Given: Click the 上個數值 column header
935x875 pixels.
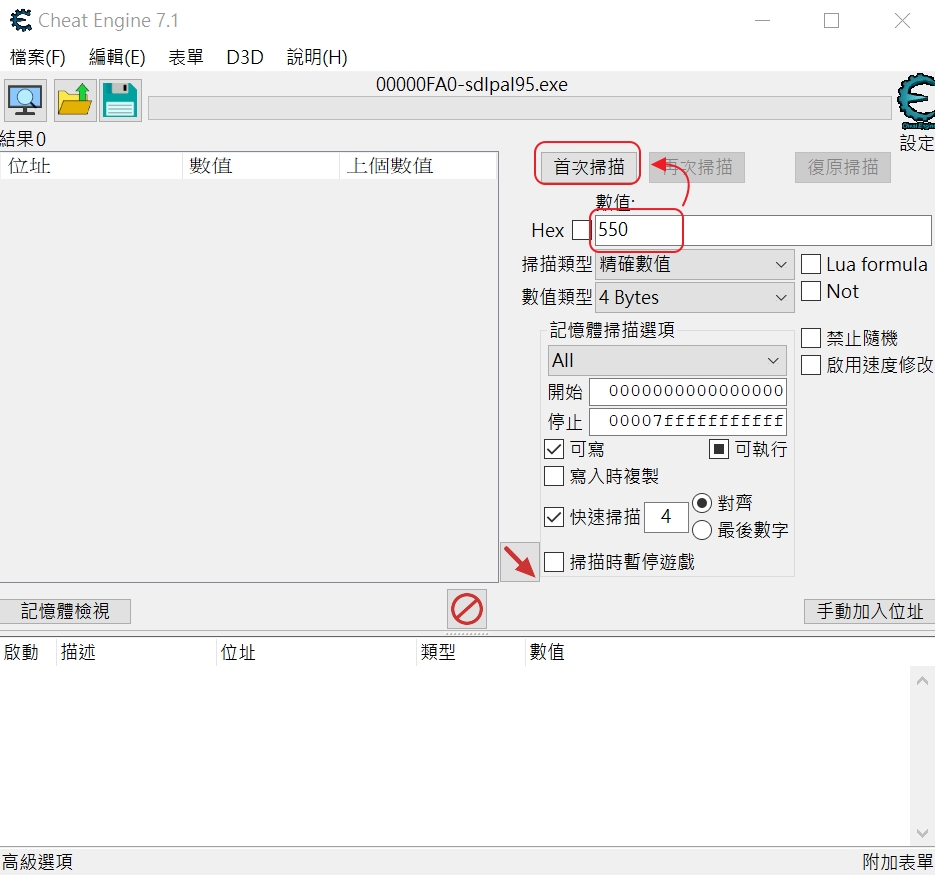Looking at the screenshot, I should [x=418, y=166].
